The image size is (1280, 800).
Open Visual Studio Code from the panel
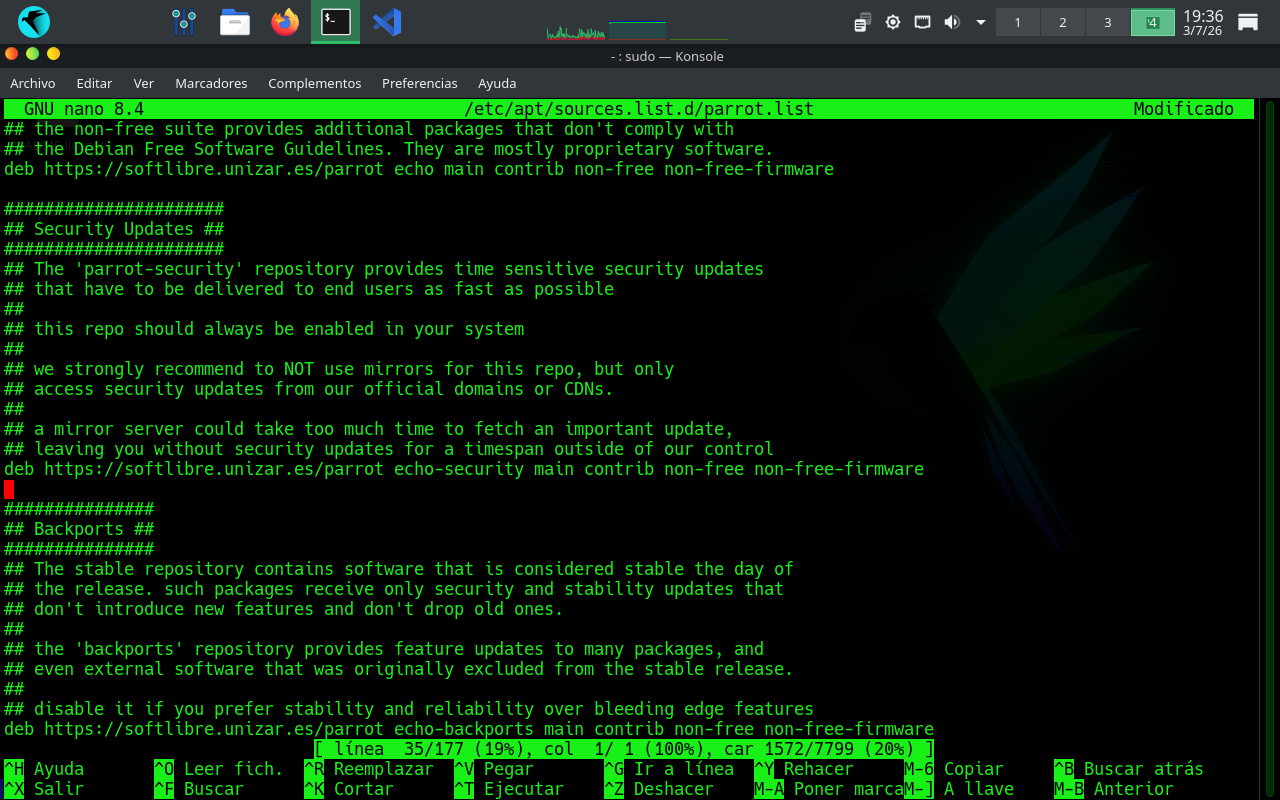387,21
